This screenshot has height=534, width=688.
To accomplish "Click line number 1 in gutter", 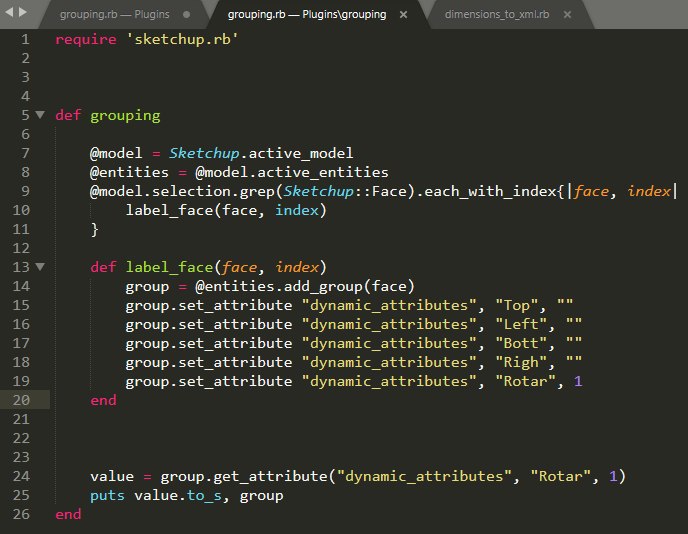I will point(25,39).
